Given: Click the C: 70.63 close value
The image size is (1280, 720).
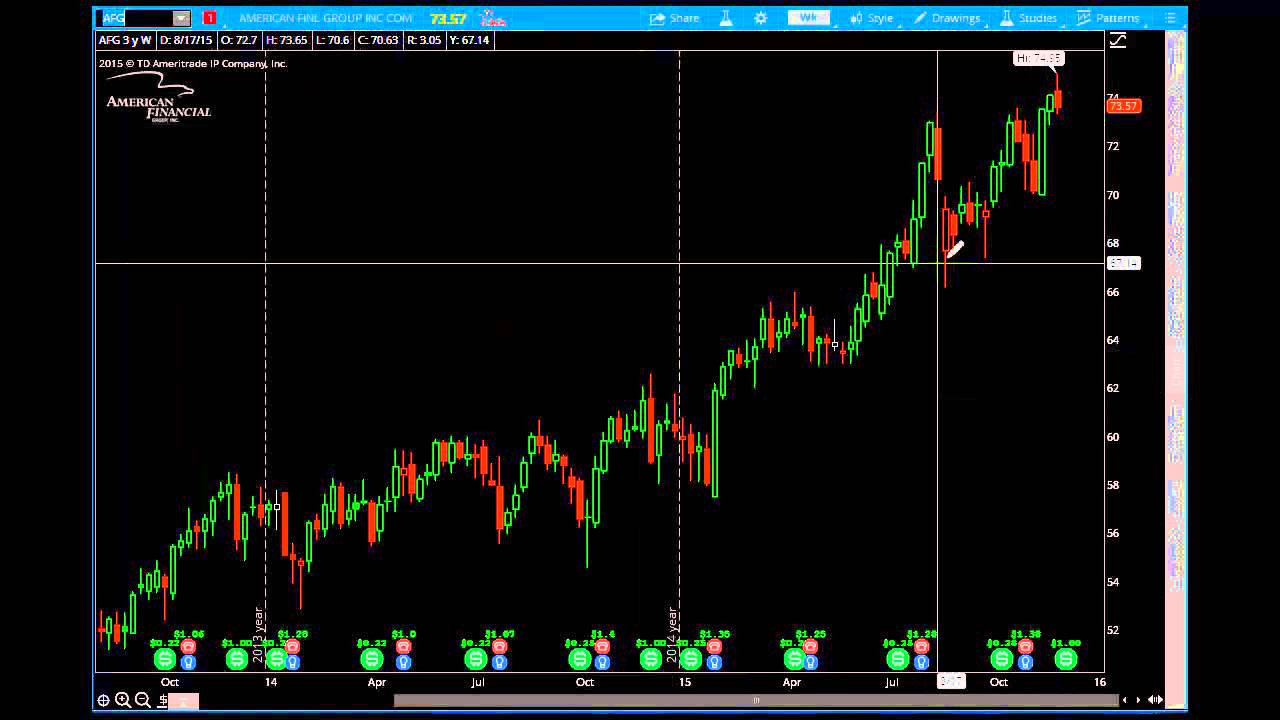Looking at the screenshot, I should point(378,40).
